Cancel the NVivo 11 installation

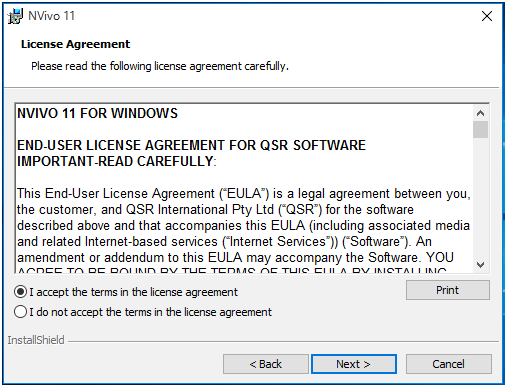[448, 364]
